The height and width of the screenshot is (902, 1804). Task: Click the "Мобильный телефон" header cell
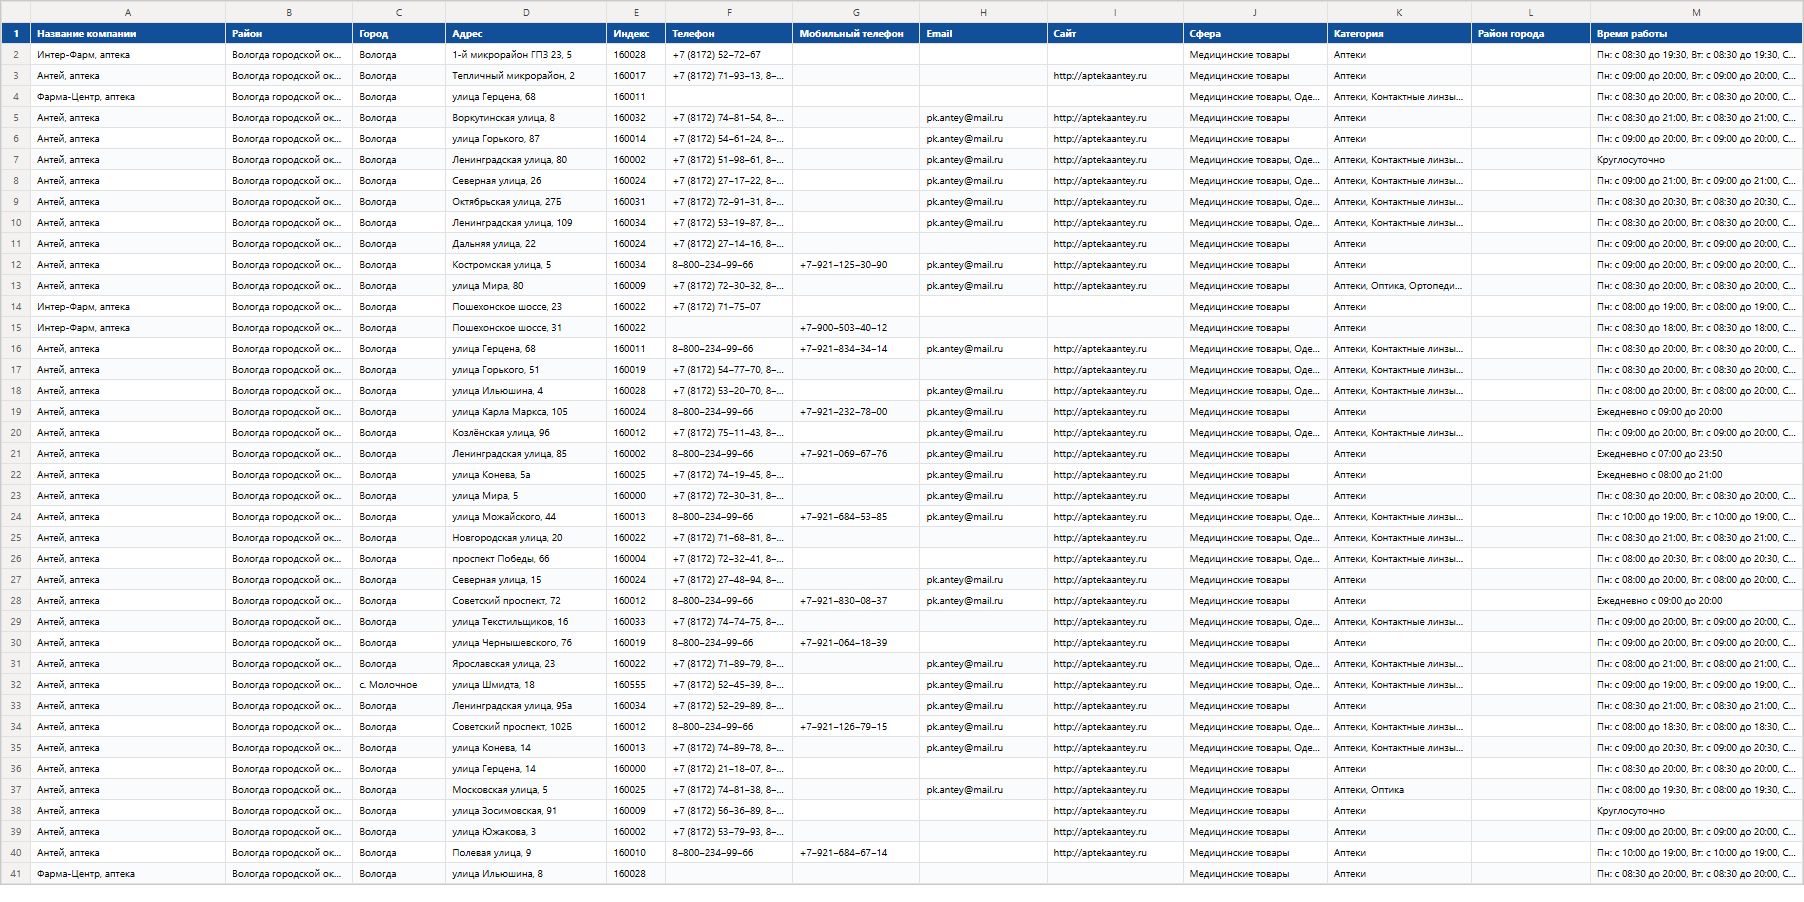856,34
